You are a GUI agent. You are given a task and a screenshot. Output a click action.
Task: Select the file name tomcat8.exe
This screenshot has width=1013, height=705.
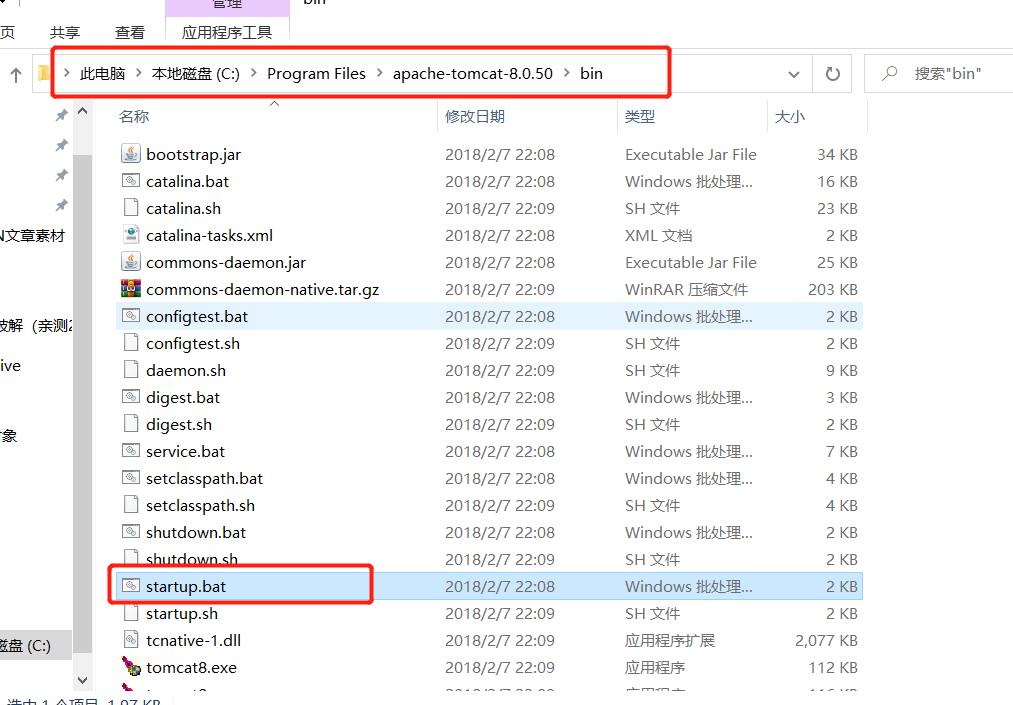coord(191,668)
